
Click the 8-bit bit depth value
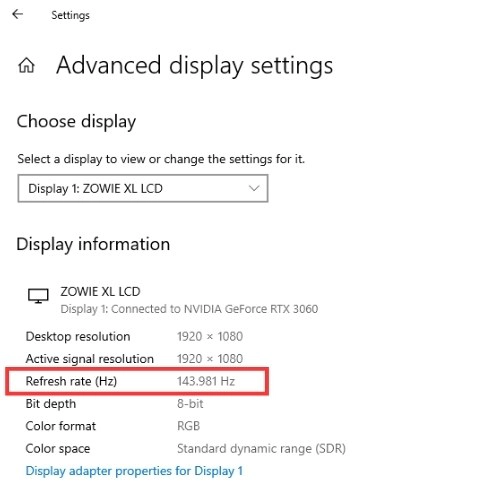(190, 404)
